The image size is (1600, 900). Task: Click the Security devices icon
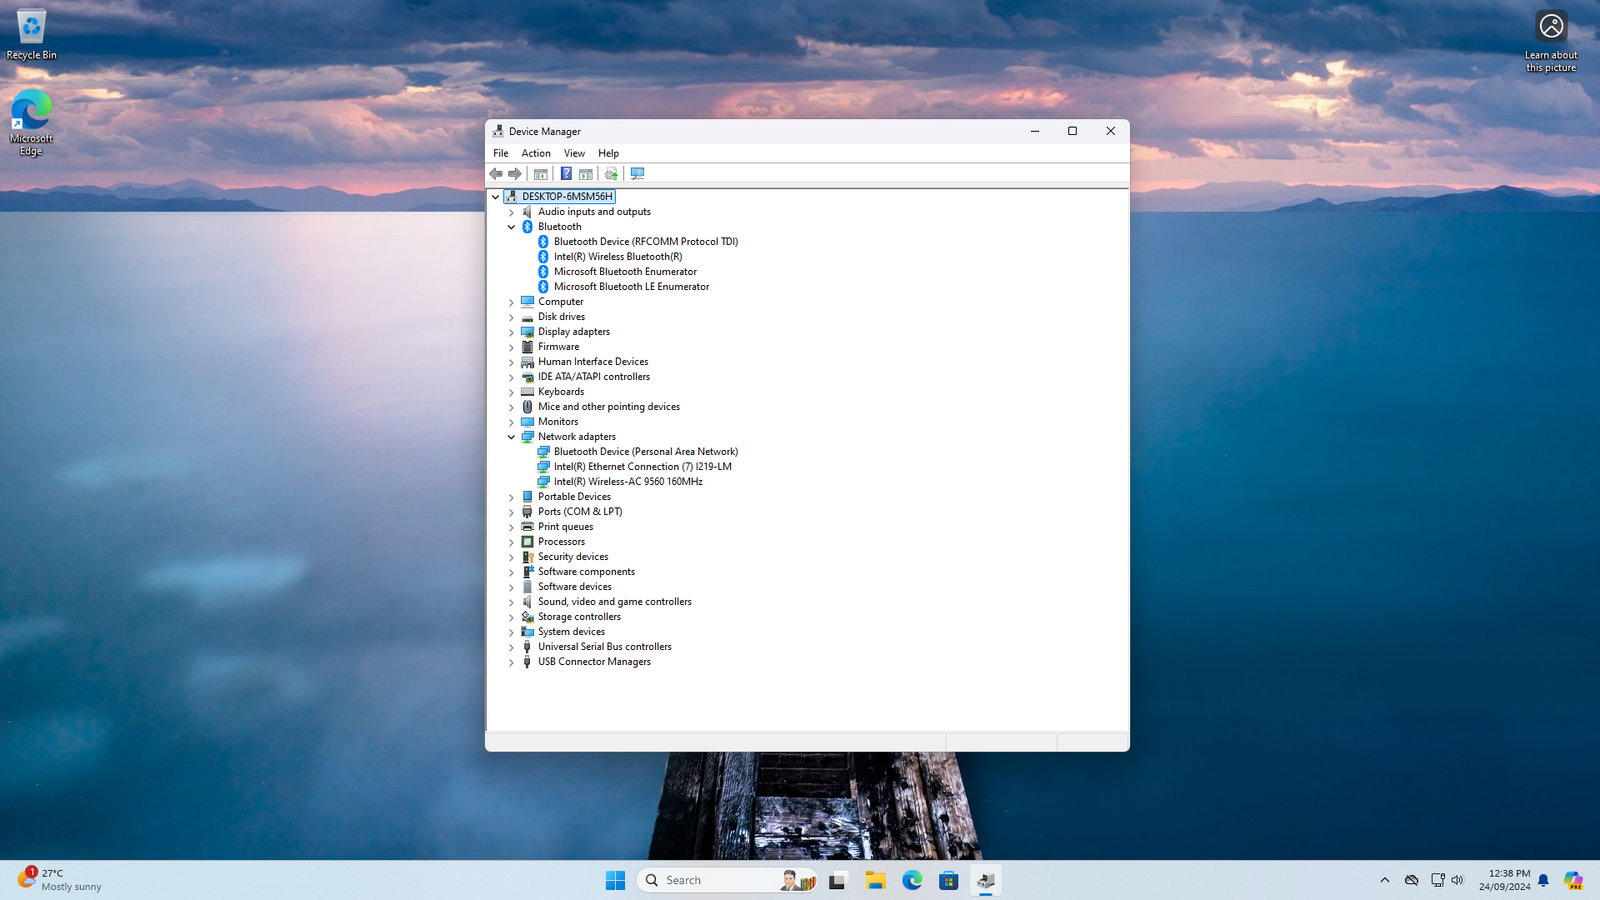(527, 557)
